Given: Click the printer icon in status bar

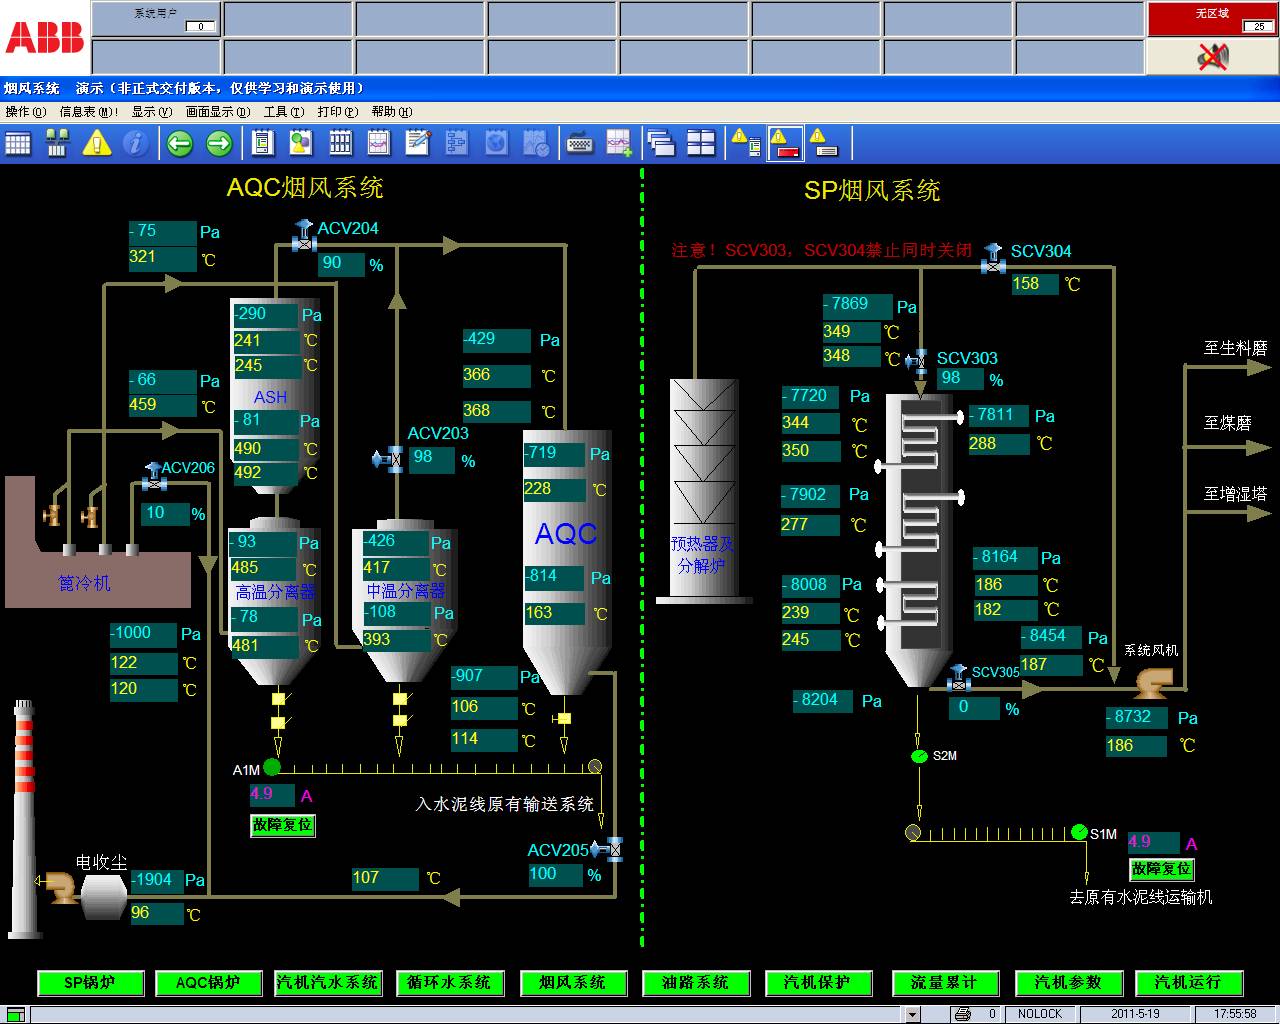Looking at the screenshot, I should (x=963, y=1013).
